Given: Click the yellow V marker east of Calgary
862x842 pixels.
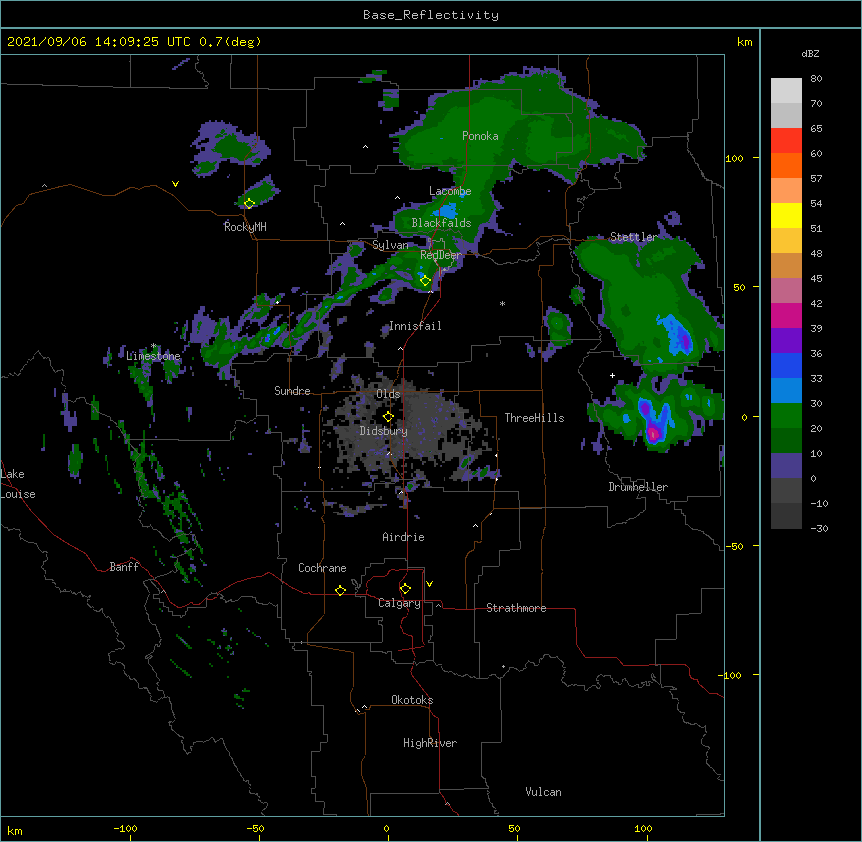Looking at the screenshot, I should [429, 584].
